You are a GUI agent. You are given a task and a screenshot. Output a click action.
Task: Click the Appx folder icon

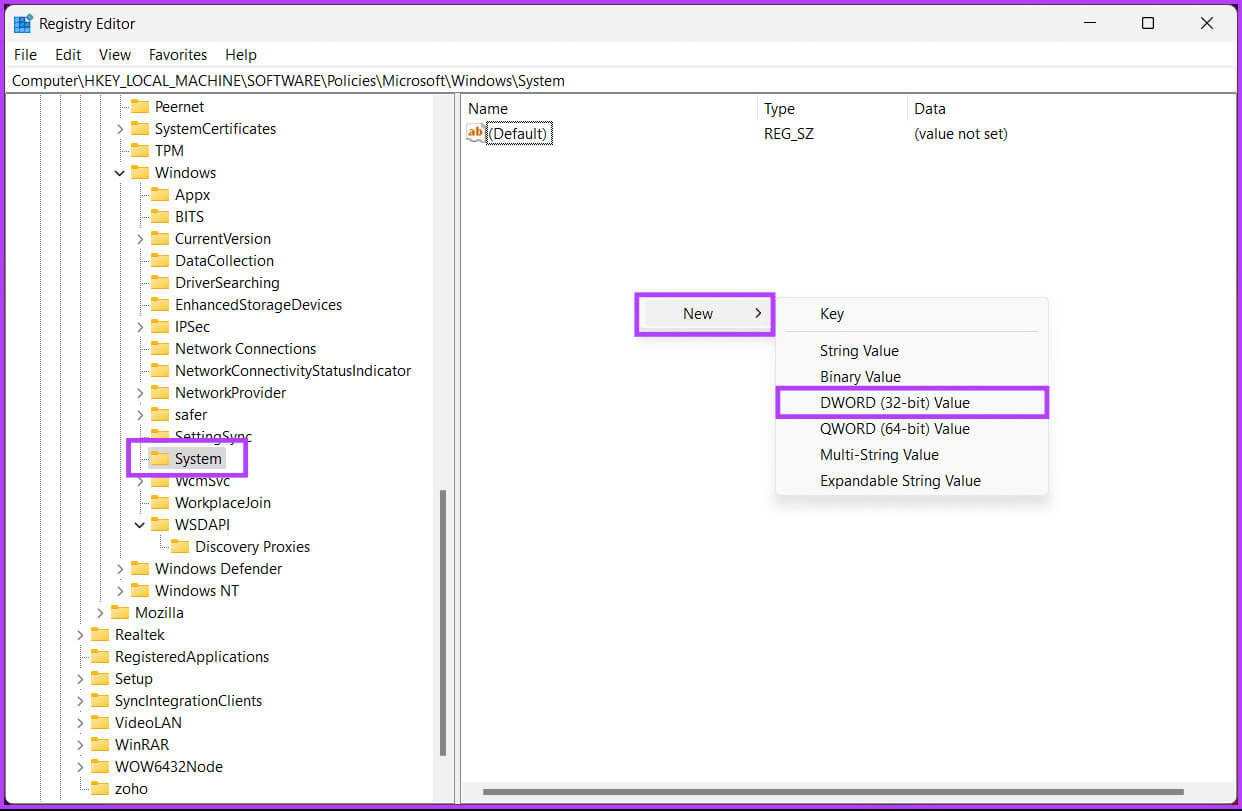coord(160,195)
